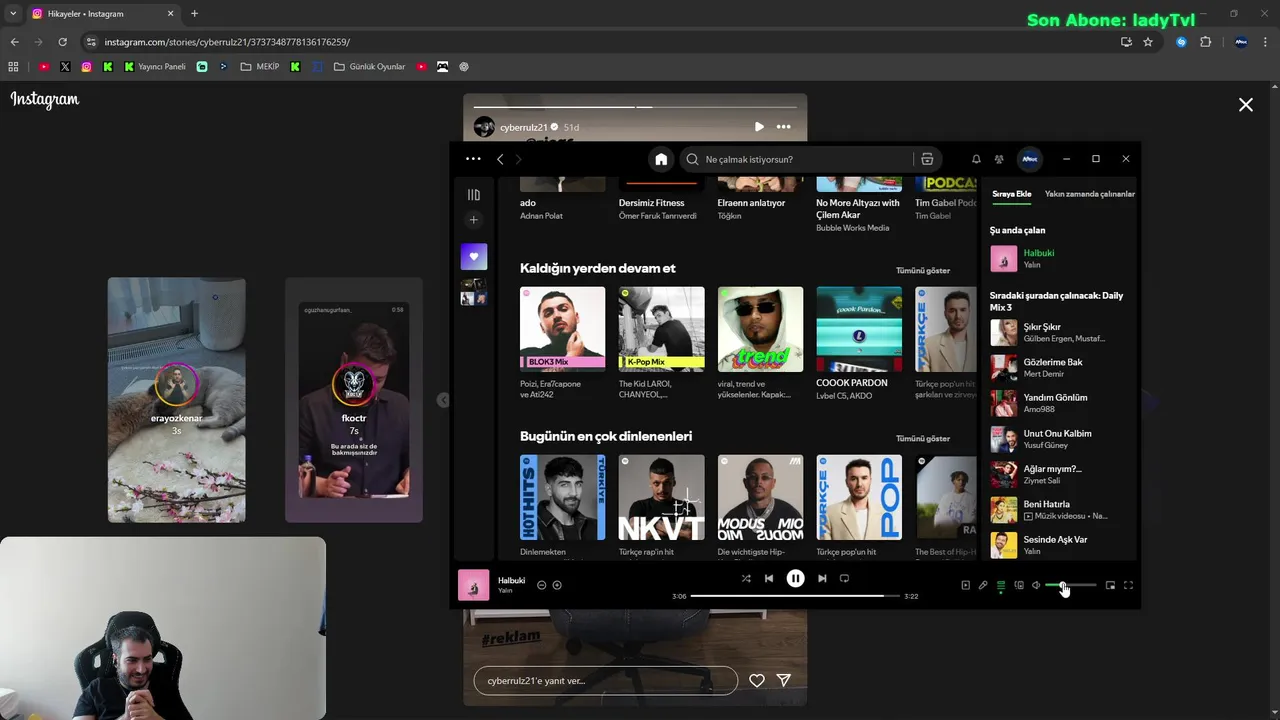This screenshot has height=720, width=1280.
Task: Pause the playing song Halbuki
Action: pos(795,578)
